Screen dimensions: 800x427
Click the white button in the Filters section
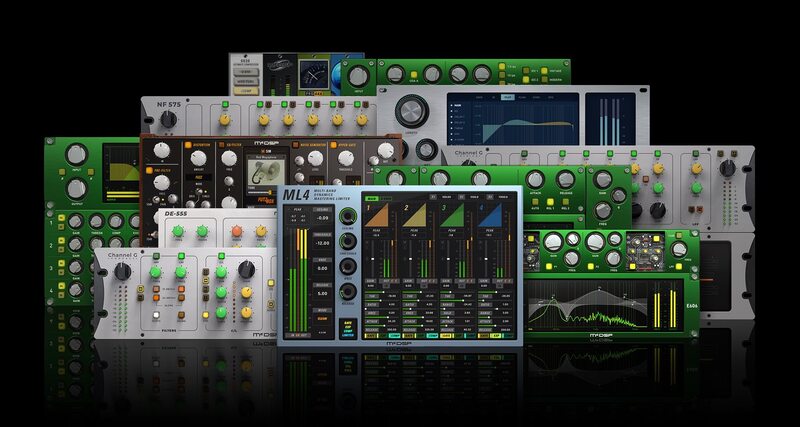(156, 315)
